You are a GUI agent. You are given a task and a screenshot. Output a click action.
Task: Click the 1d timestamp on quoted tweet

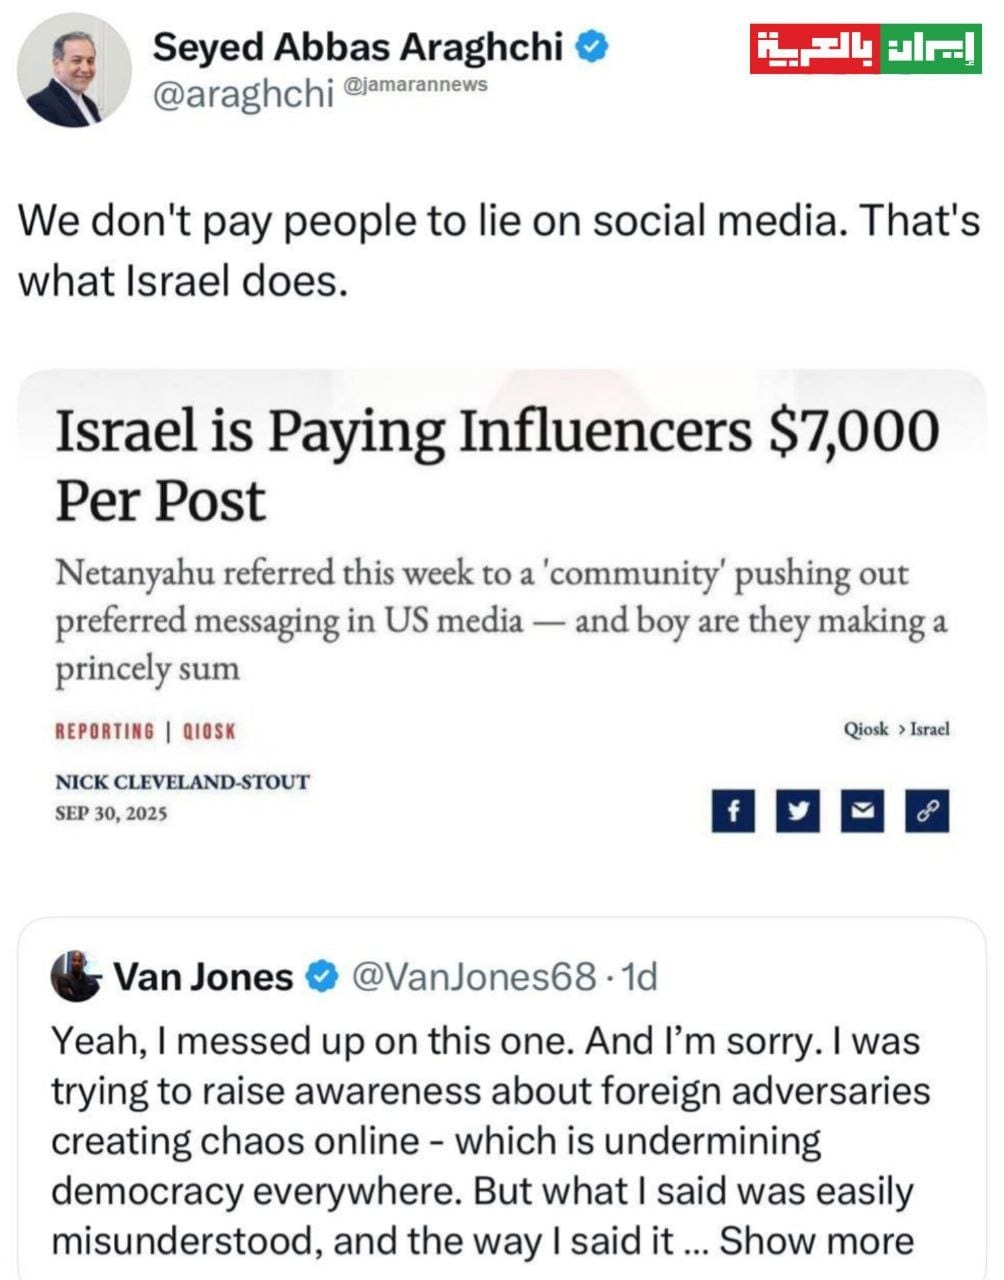(x=639, y=976)
